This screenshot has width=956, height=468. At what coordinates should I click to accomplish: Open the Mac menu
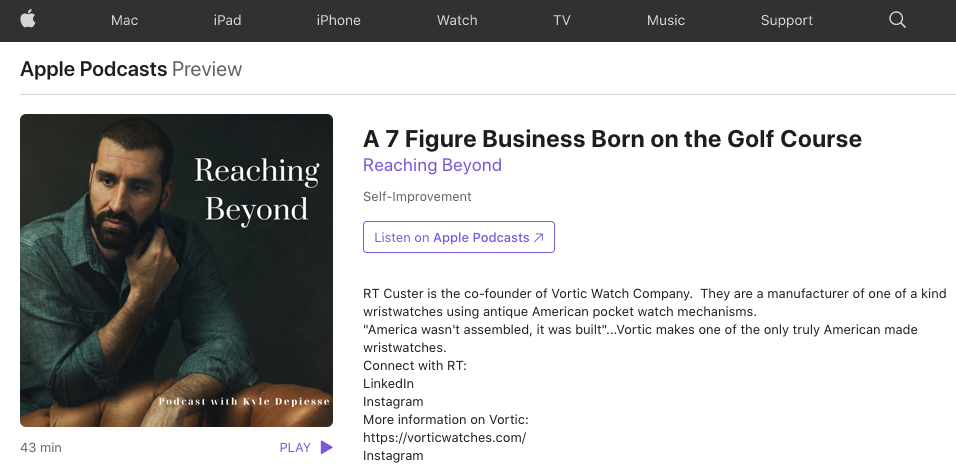[x=124, y=20]
